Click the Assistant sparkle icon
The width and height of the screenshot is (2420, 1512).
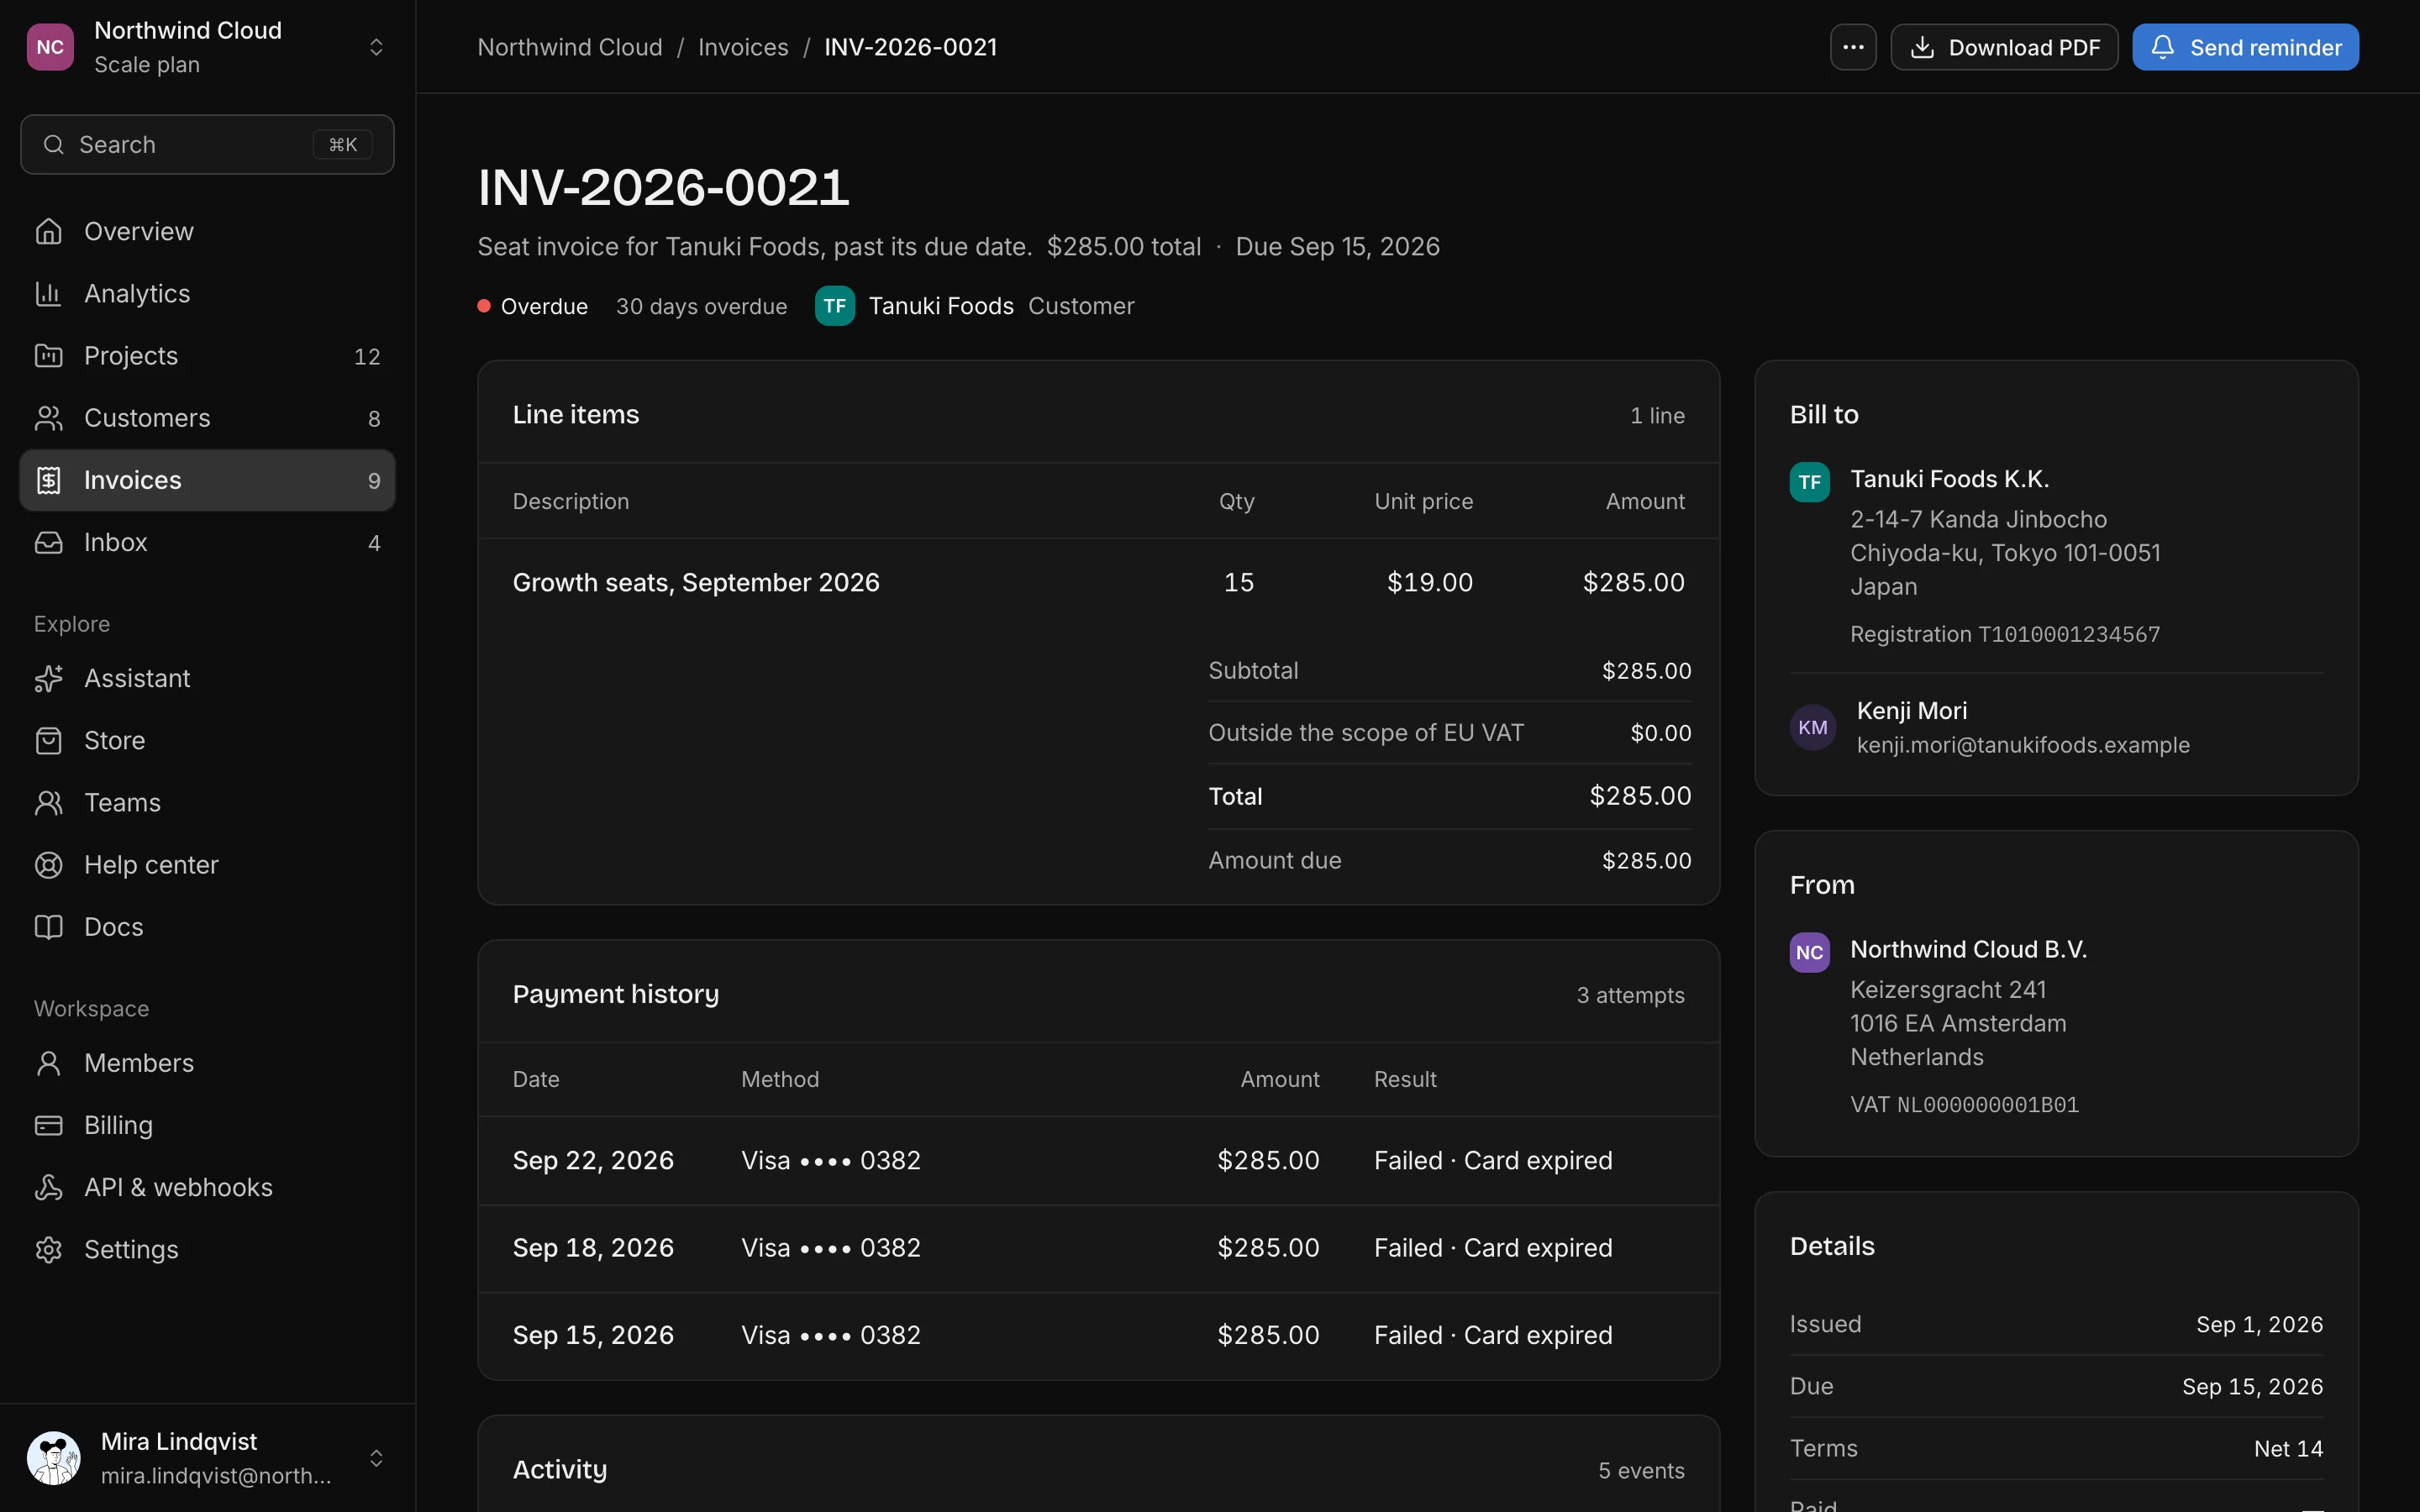(48, 678)
